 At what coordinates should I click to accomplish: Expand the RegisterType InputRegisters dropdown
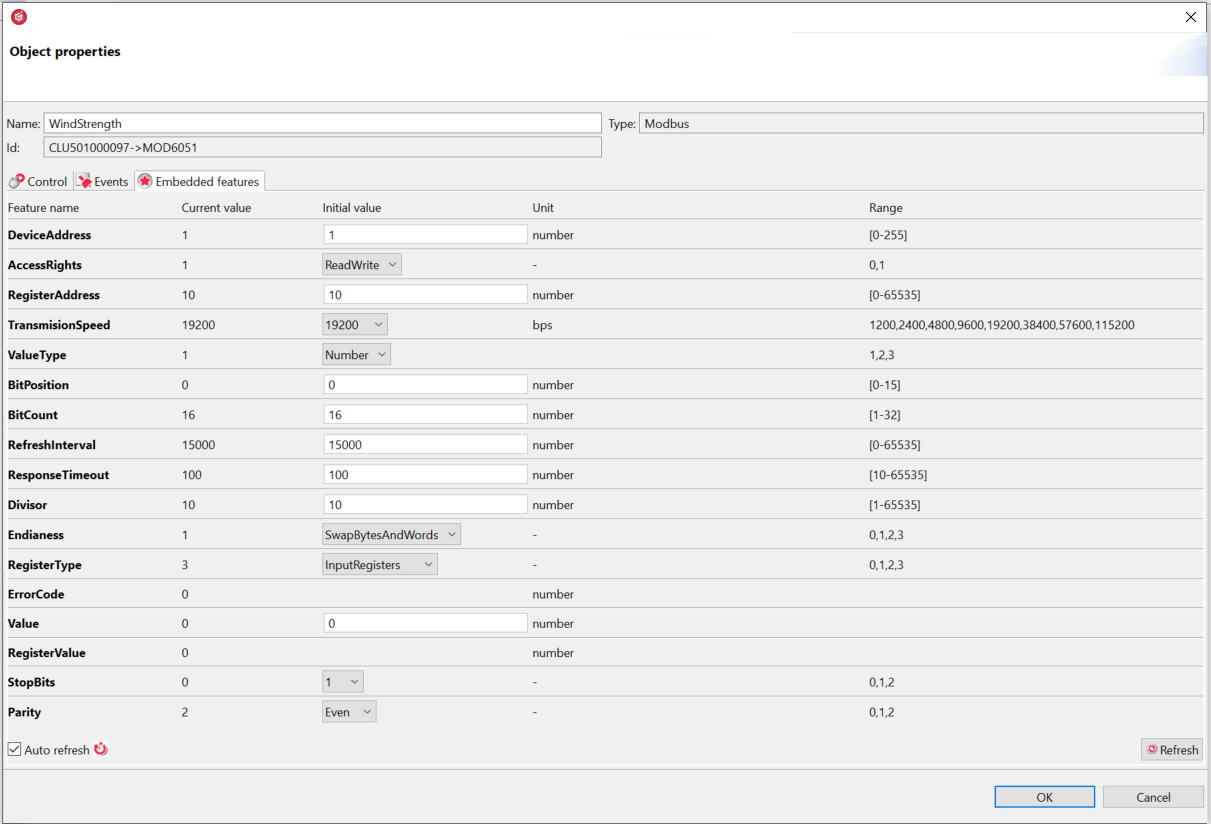(x=380, y=565)
